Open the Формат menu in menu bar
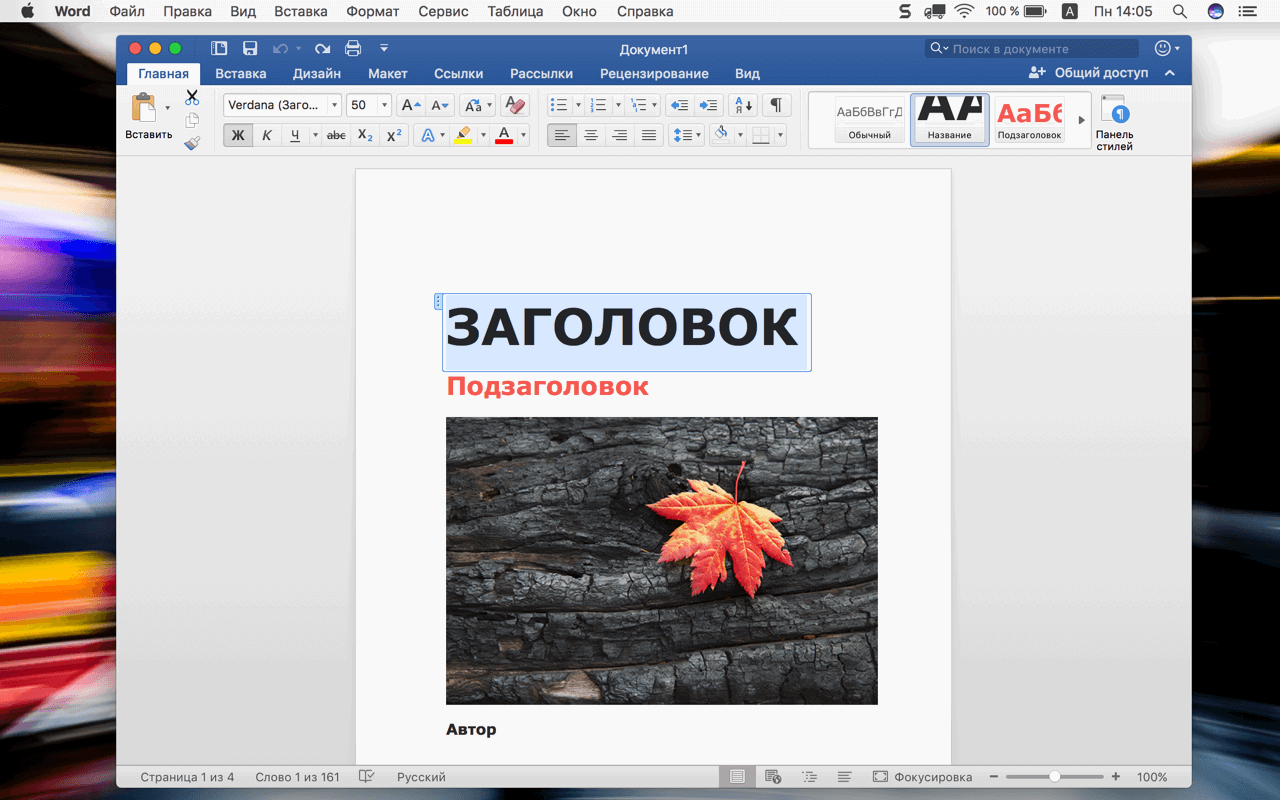Viewport: 1280px width, 800px height. pyautogui.click(x=372, y=11)
